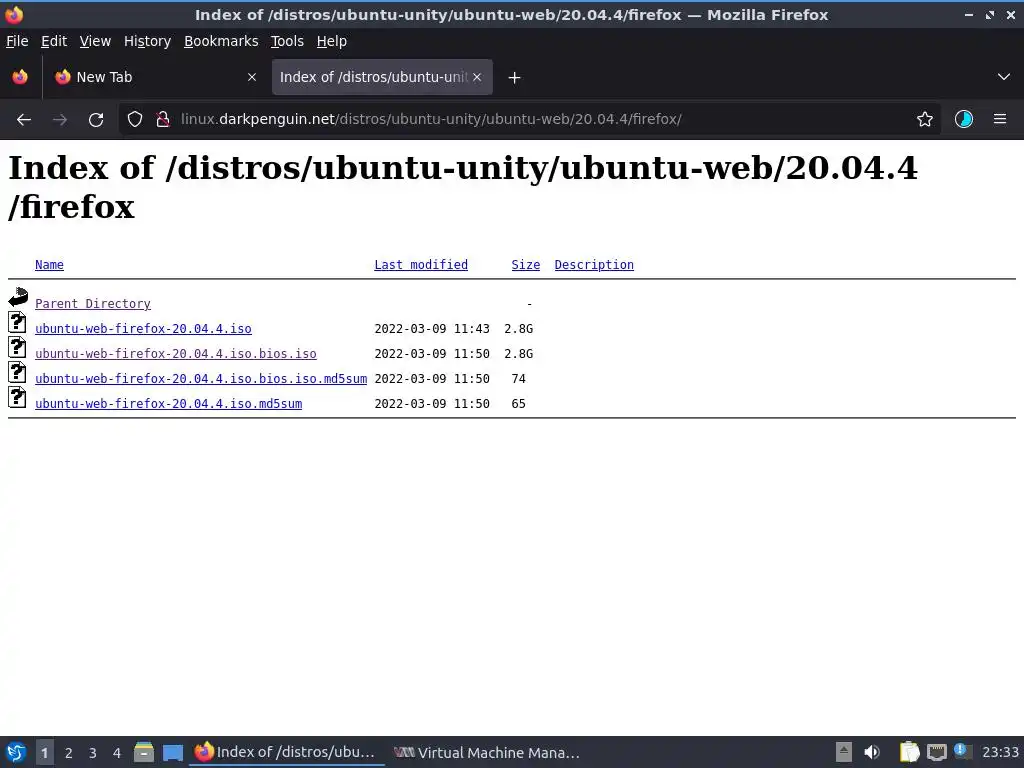Open the tracking protection shield icon
The width and height of the screenshot is (1024, 768).
coord(135,120)
